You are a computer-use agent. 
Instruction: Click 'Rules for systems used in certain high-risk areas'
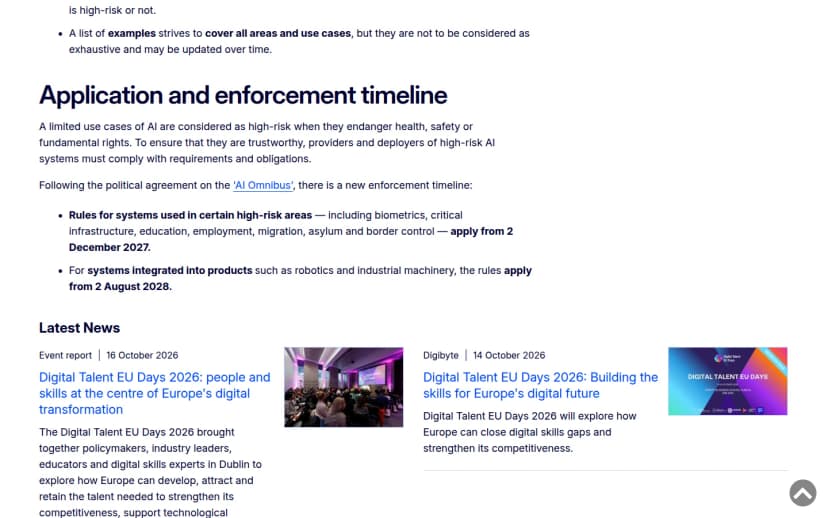click(190, 215)
